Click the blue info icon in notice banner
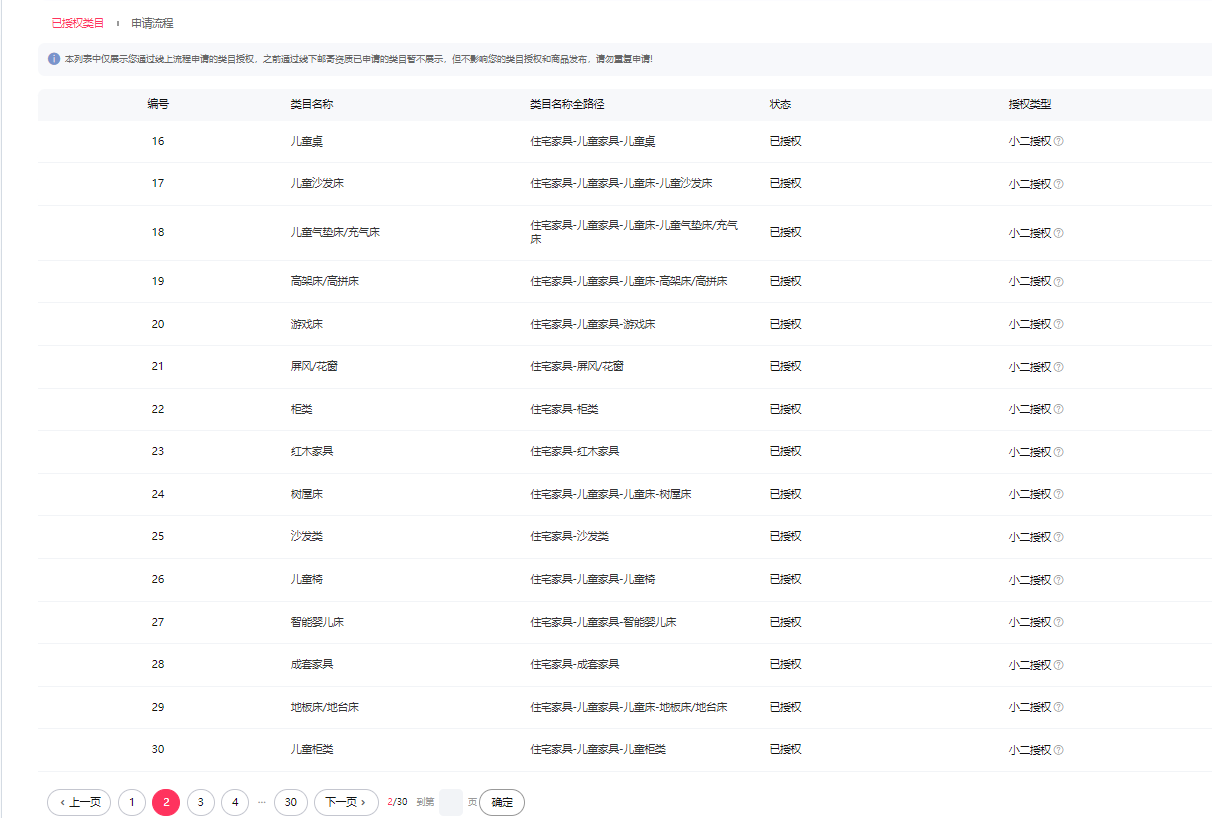This screenshot has width=1212, height=818. [x=54, y=59]
